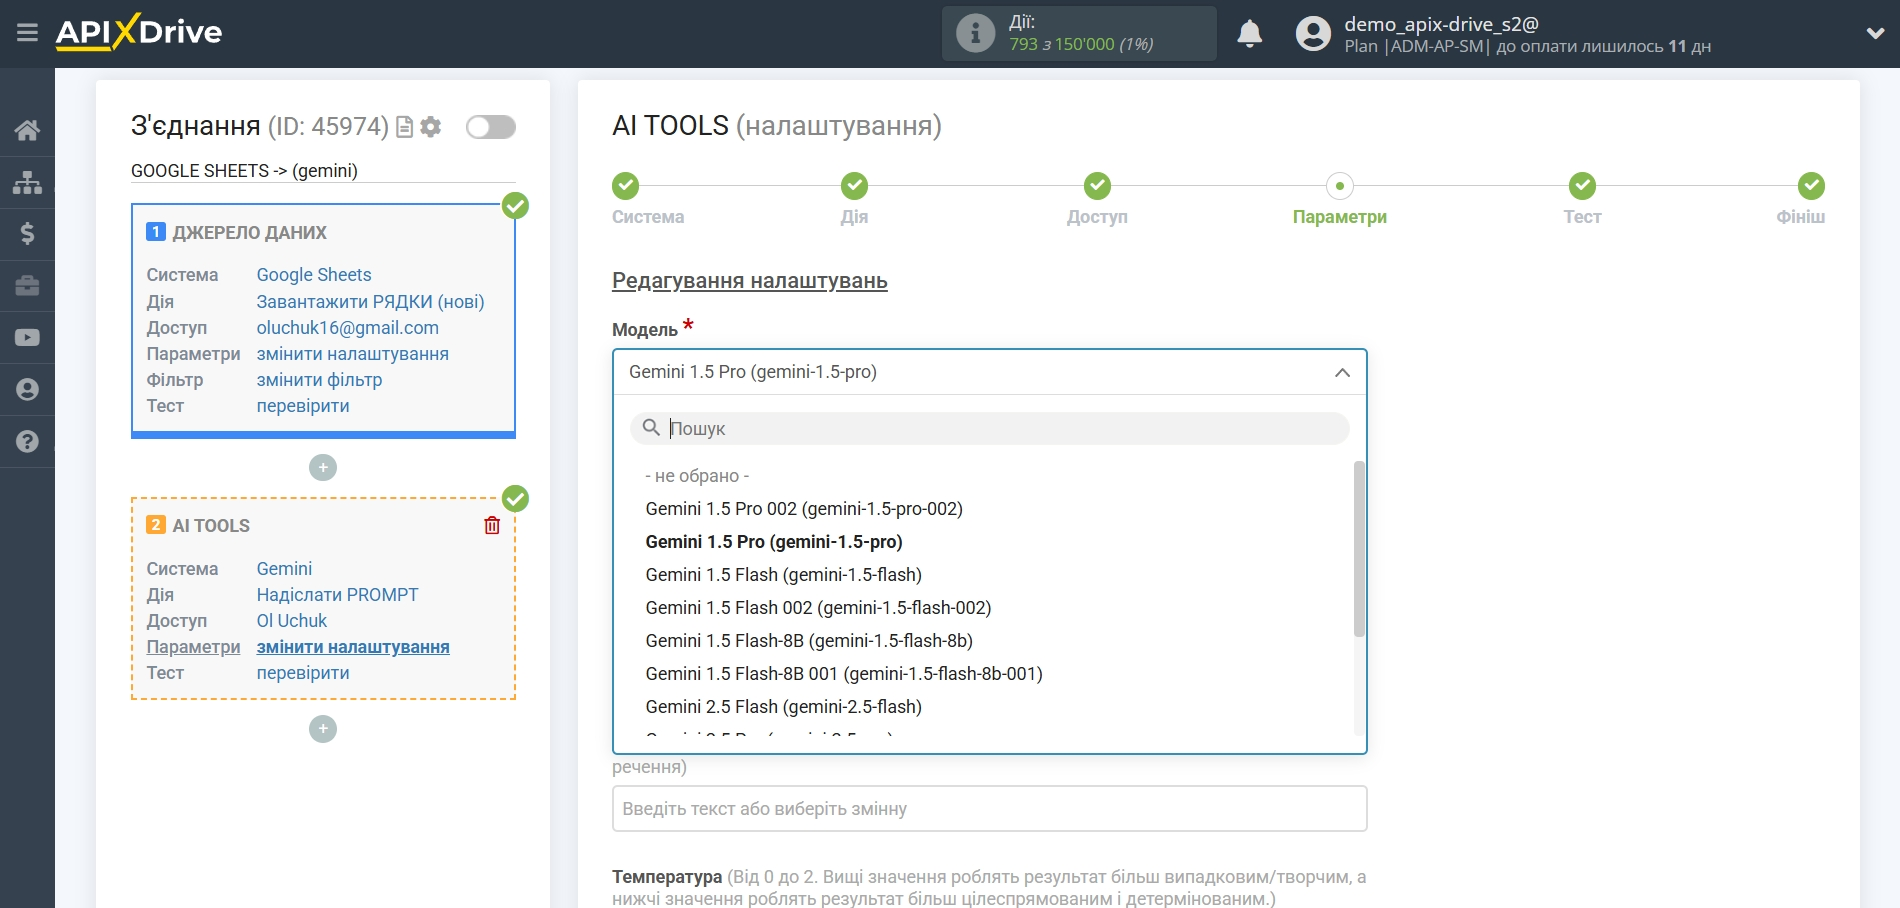This screenshot has width=1900, height=908.
Task: Select Gemini 1.5 Pro 002 model
Action: pyautogui.click(x=804, y=509)
